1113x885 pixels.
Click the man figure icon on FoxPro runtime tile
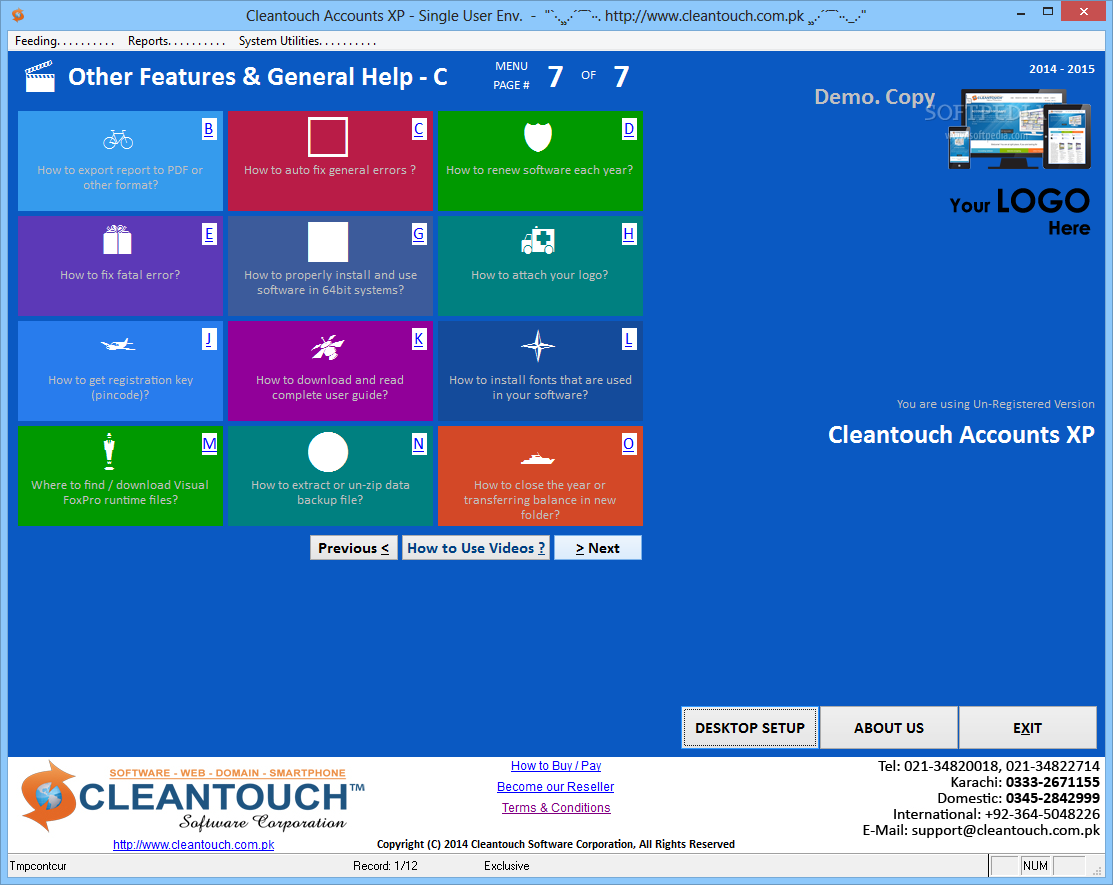109,451
